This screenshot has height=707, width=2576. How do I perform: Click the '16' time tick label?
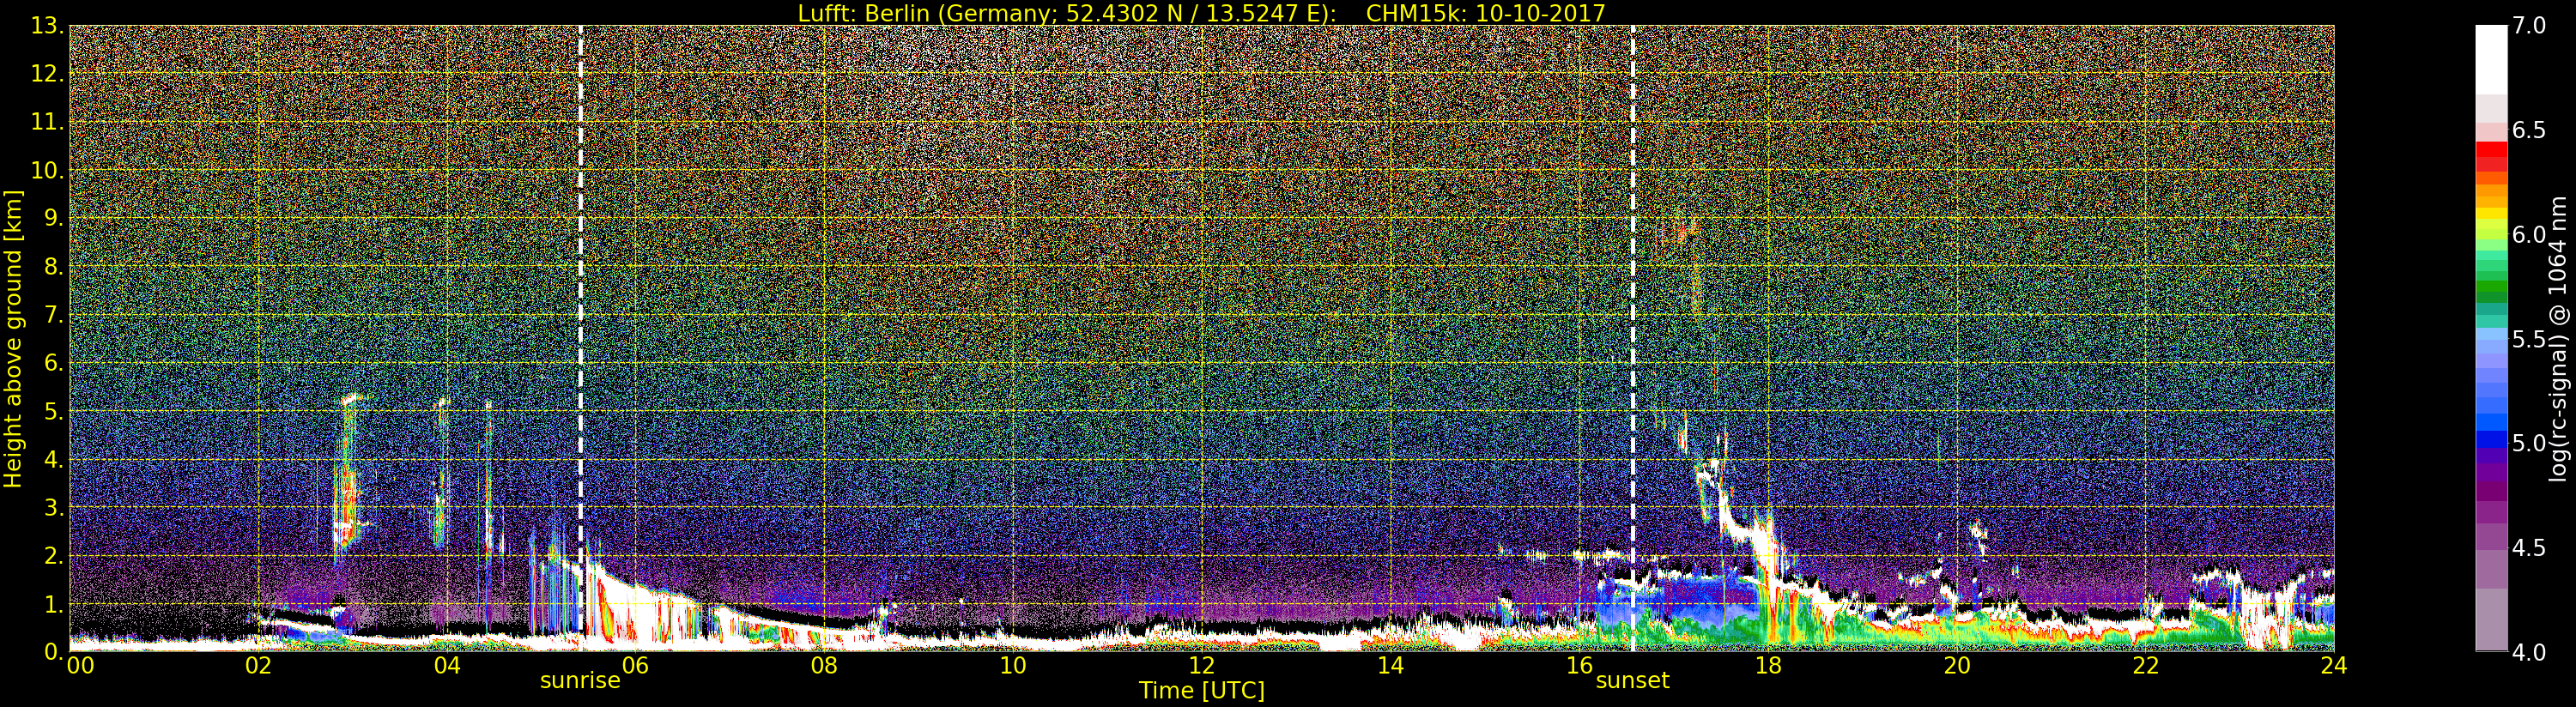pos(1579,666)
